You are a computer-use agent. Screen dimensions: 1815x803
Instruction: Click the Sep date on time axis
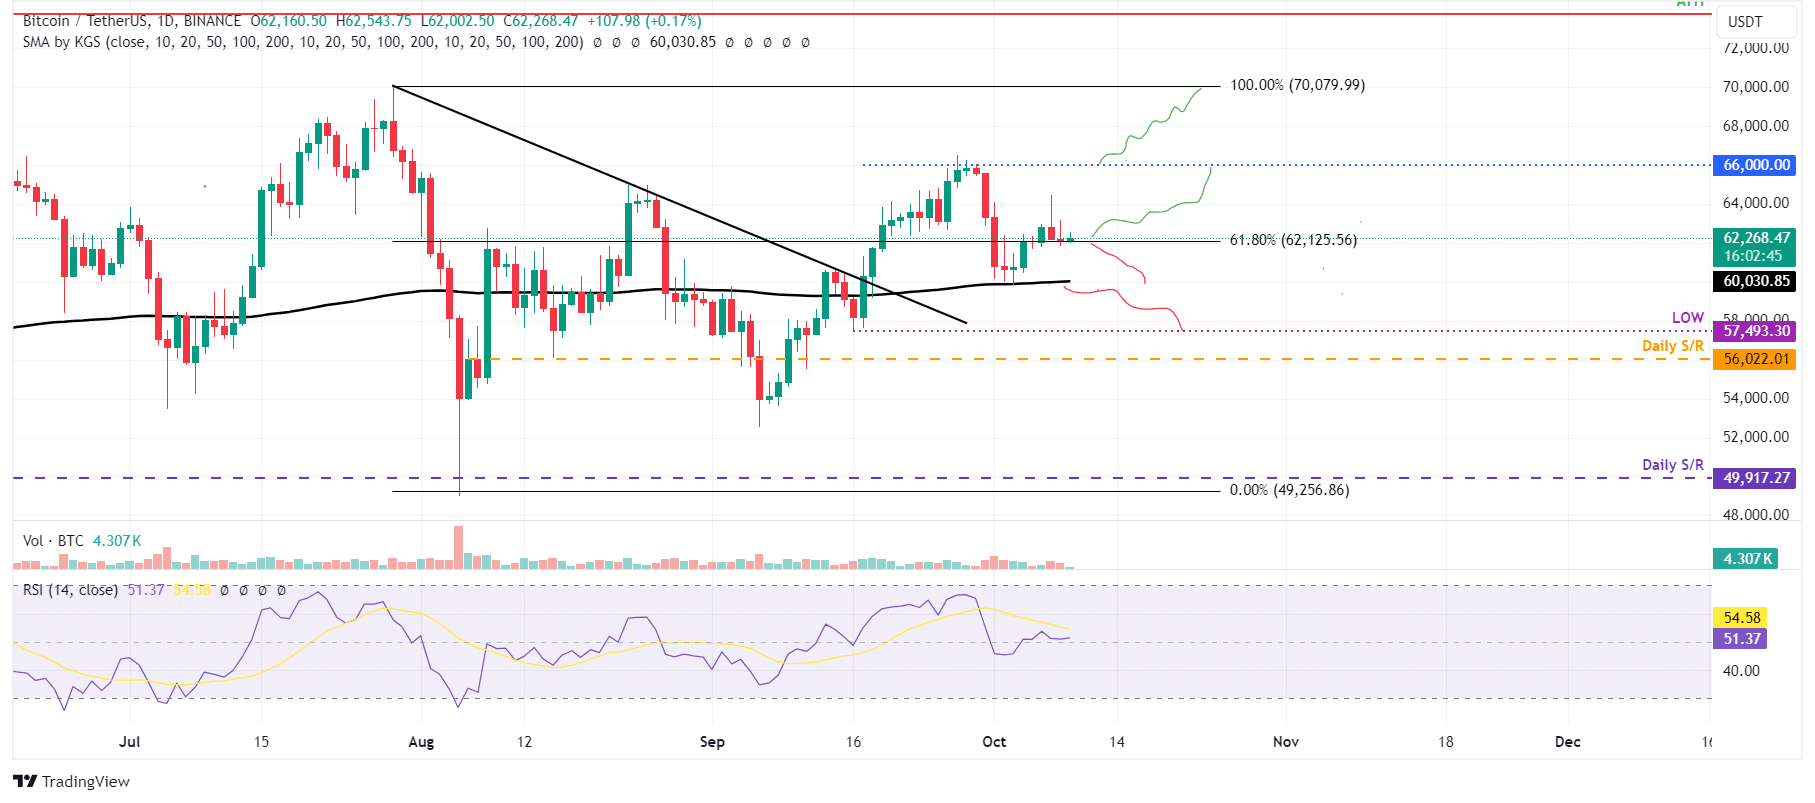[x=712, y=742]
